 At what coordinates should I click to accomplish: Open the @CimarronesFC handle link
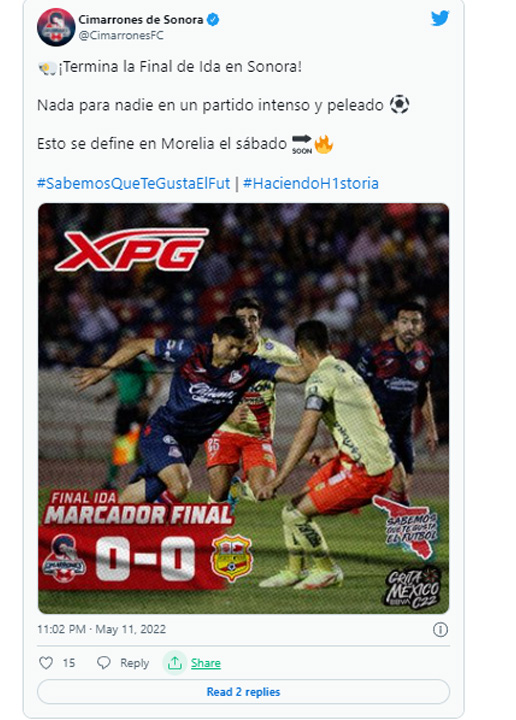click(x=121, y=36)
